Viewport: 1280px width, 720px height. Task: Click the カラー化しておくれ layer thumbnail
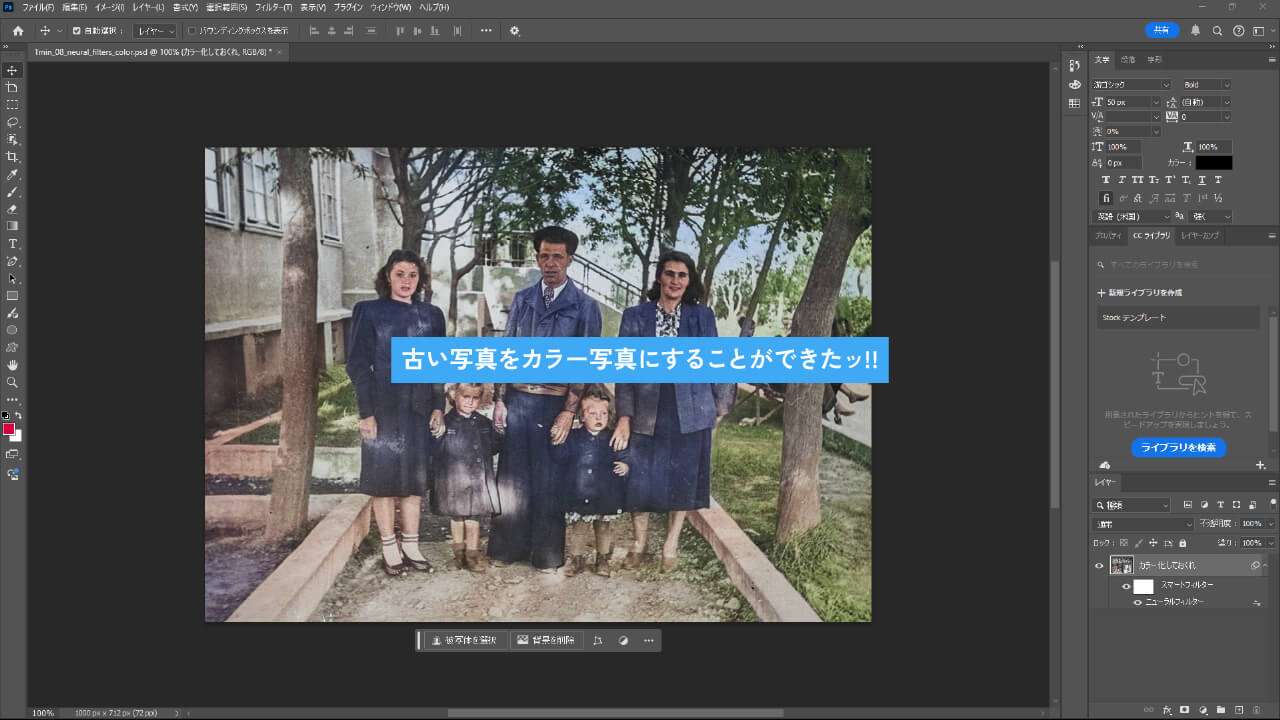tap(1121, 566)
